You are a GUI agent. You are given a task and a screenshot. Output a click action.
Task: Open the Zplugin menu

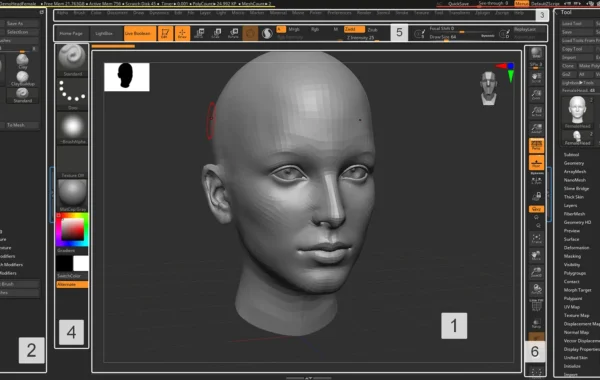coord(483,13)
